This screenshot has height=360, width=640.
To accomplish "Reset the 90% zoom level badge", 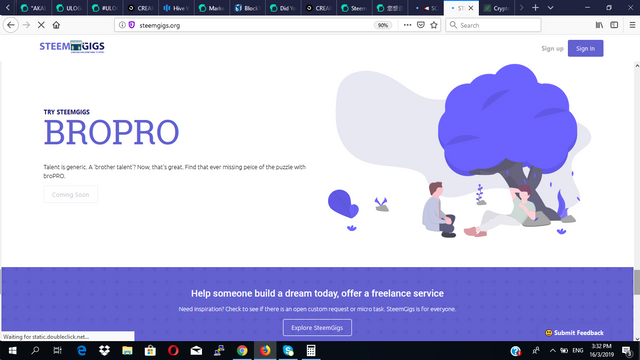I will coord(382,25).
